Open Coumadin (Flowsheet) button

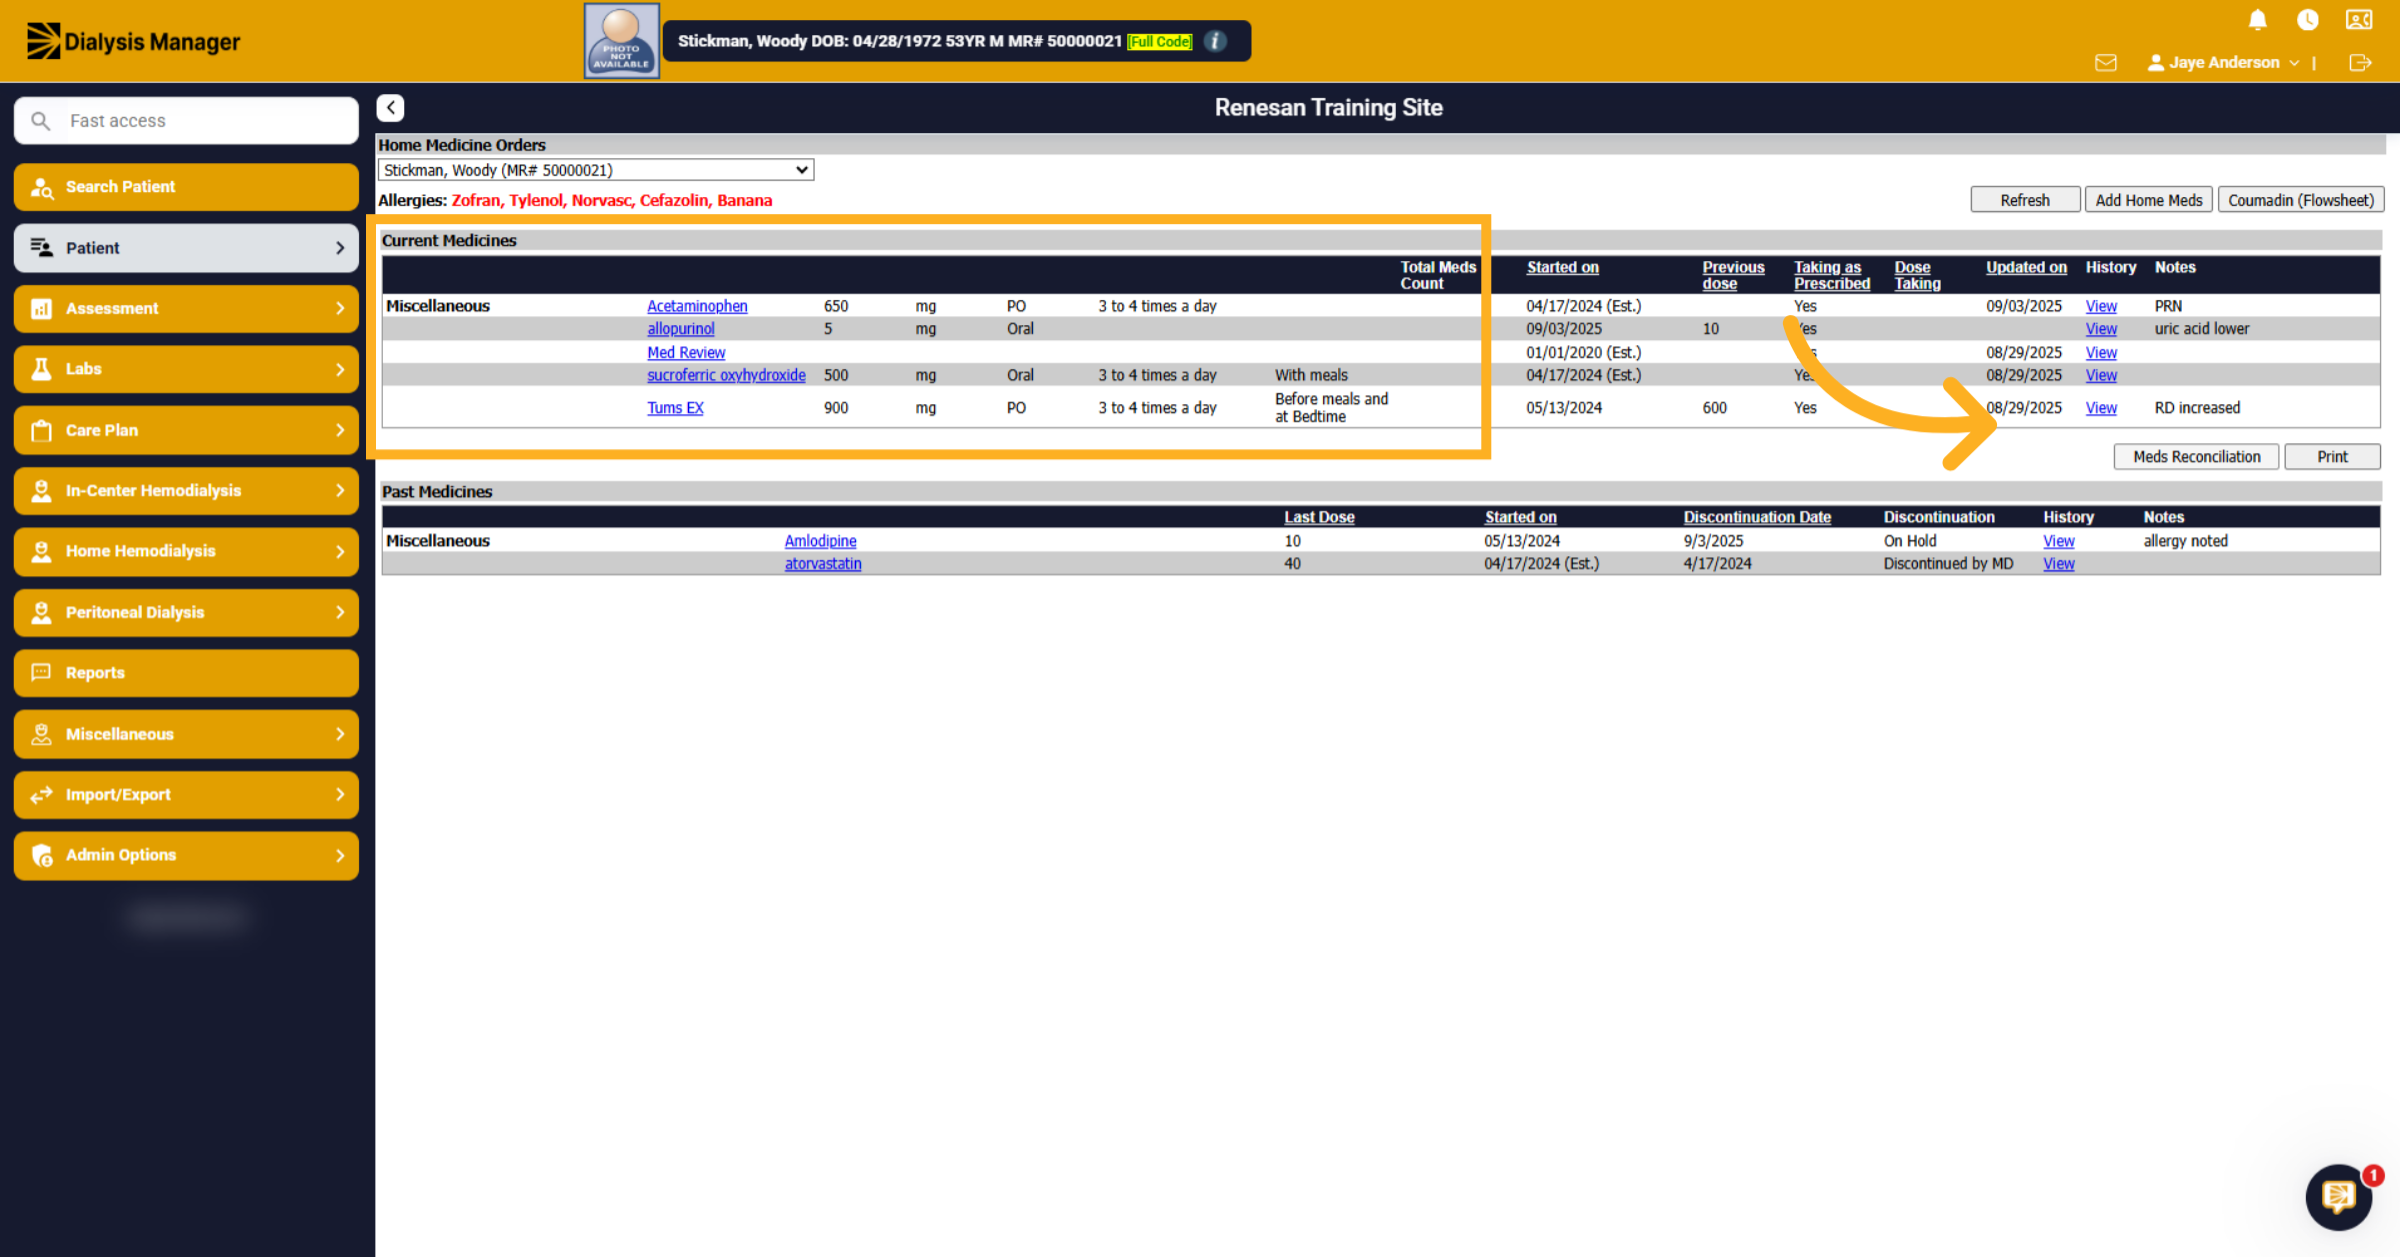[2301, 200]
